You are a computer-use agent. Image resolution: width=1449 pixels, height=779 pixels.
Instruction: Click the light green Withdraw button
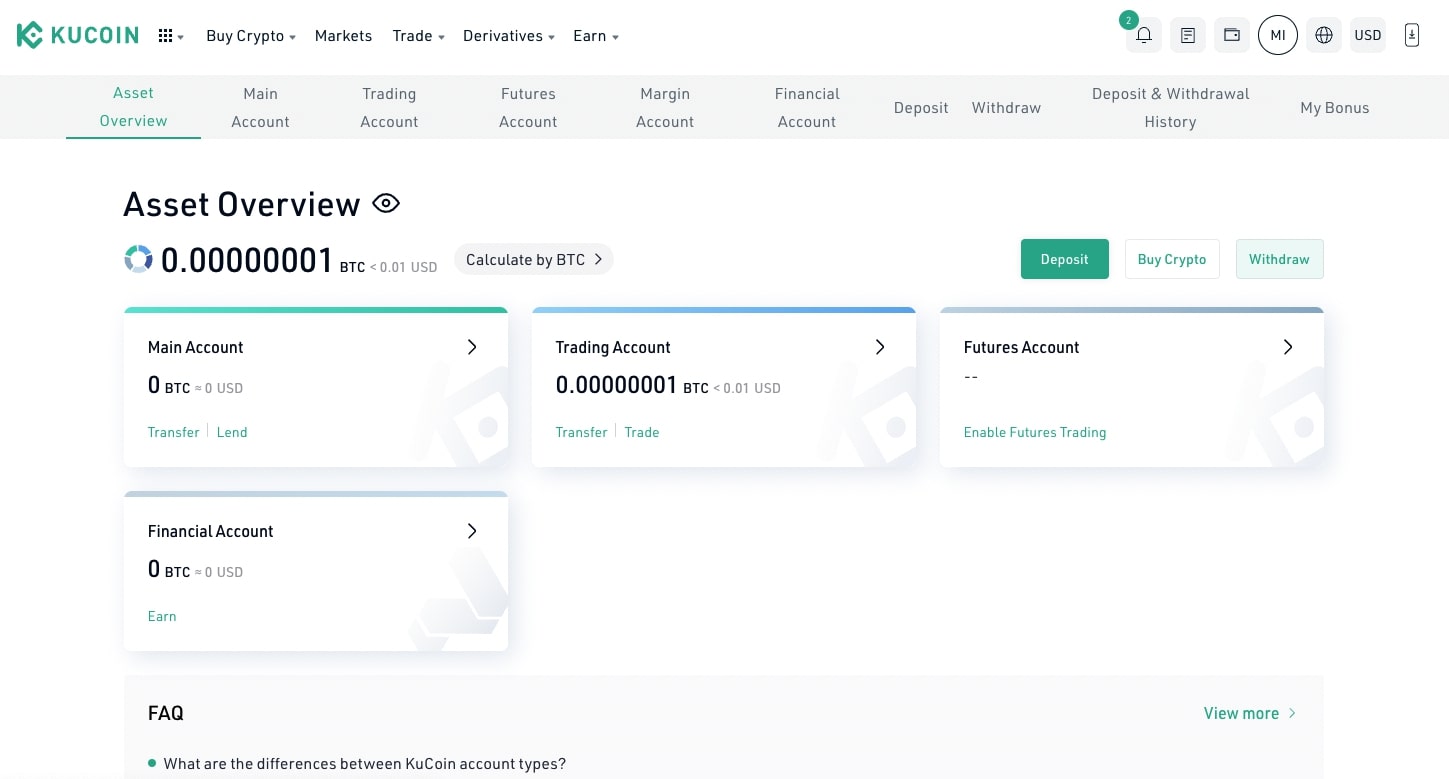point(1280,259)
